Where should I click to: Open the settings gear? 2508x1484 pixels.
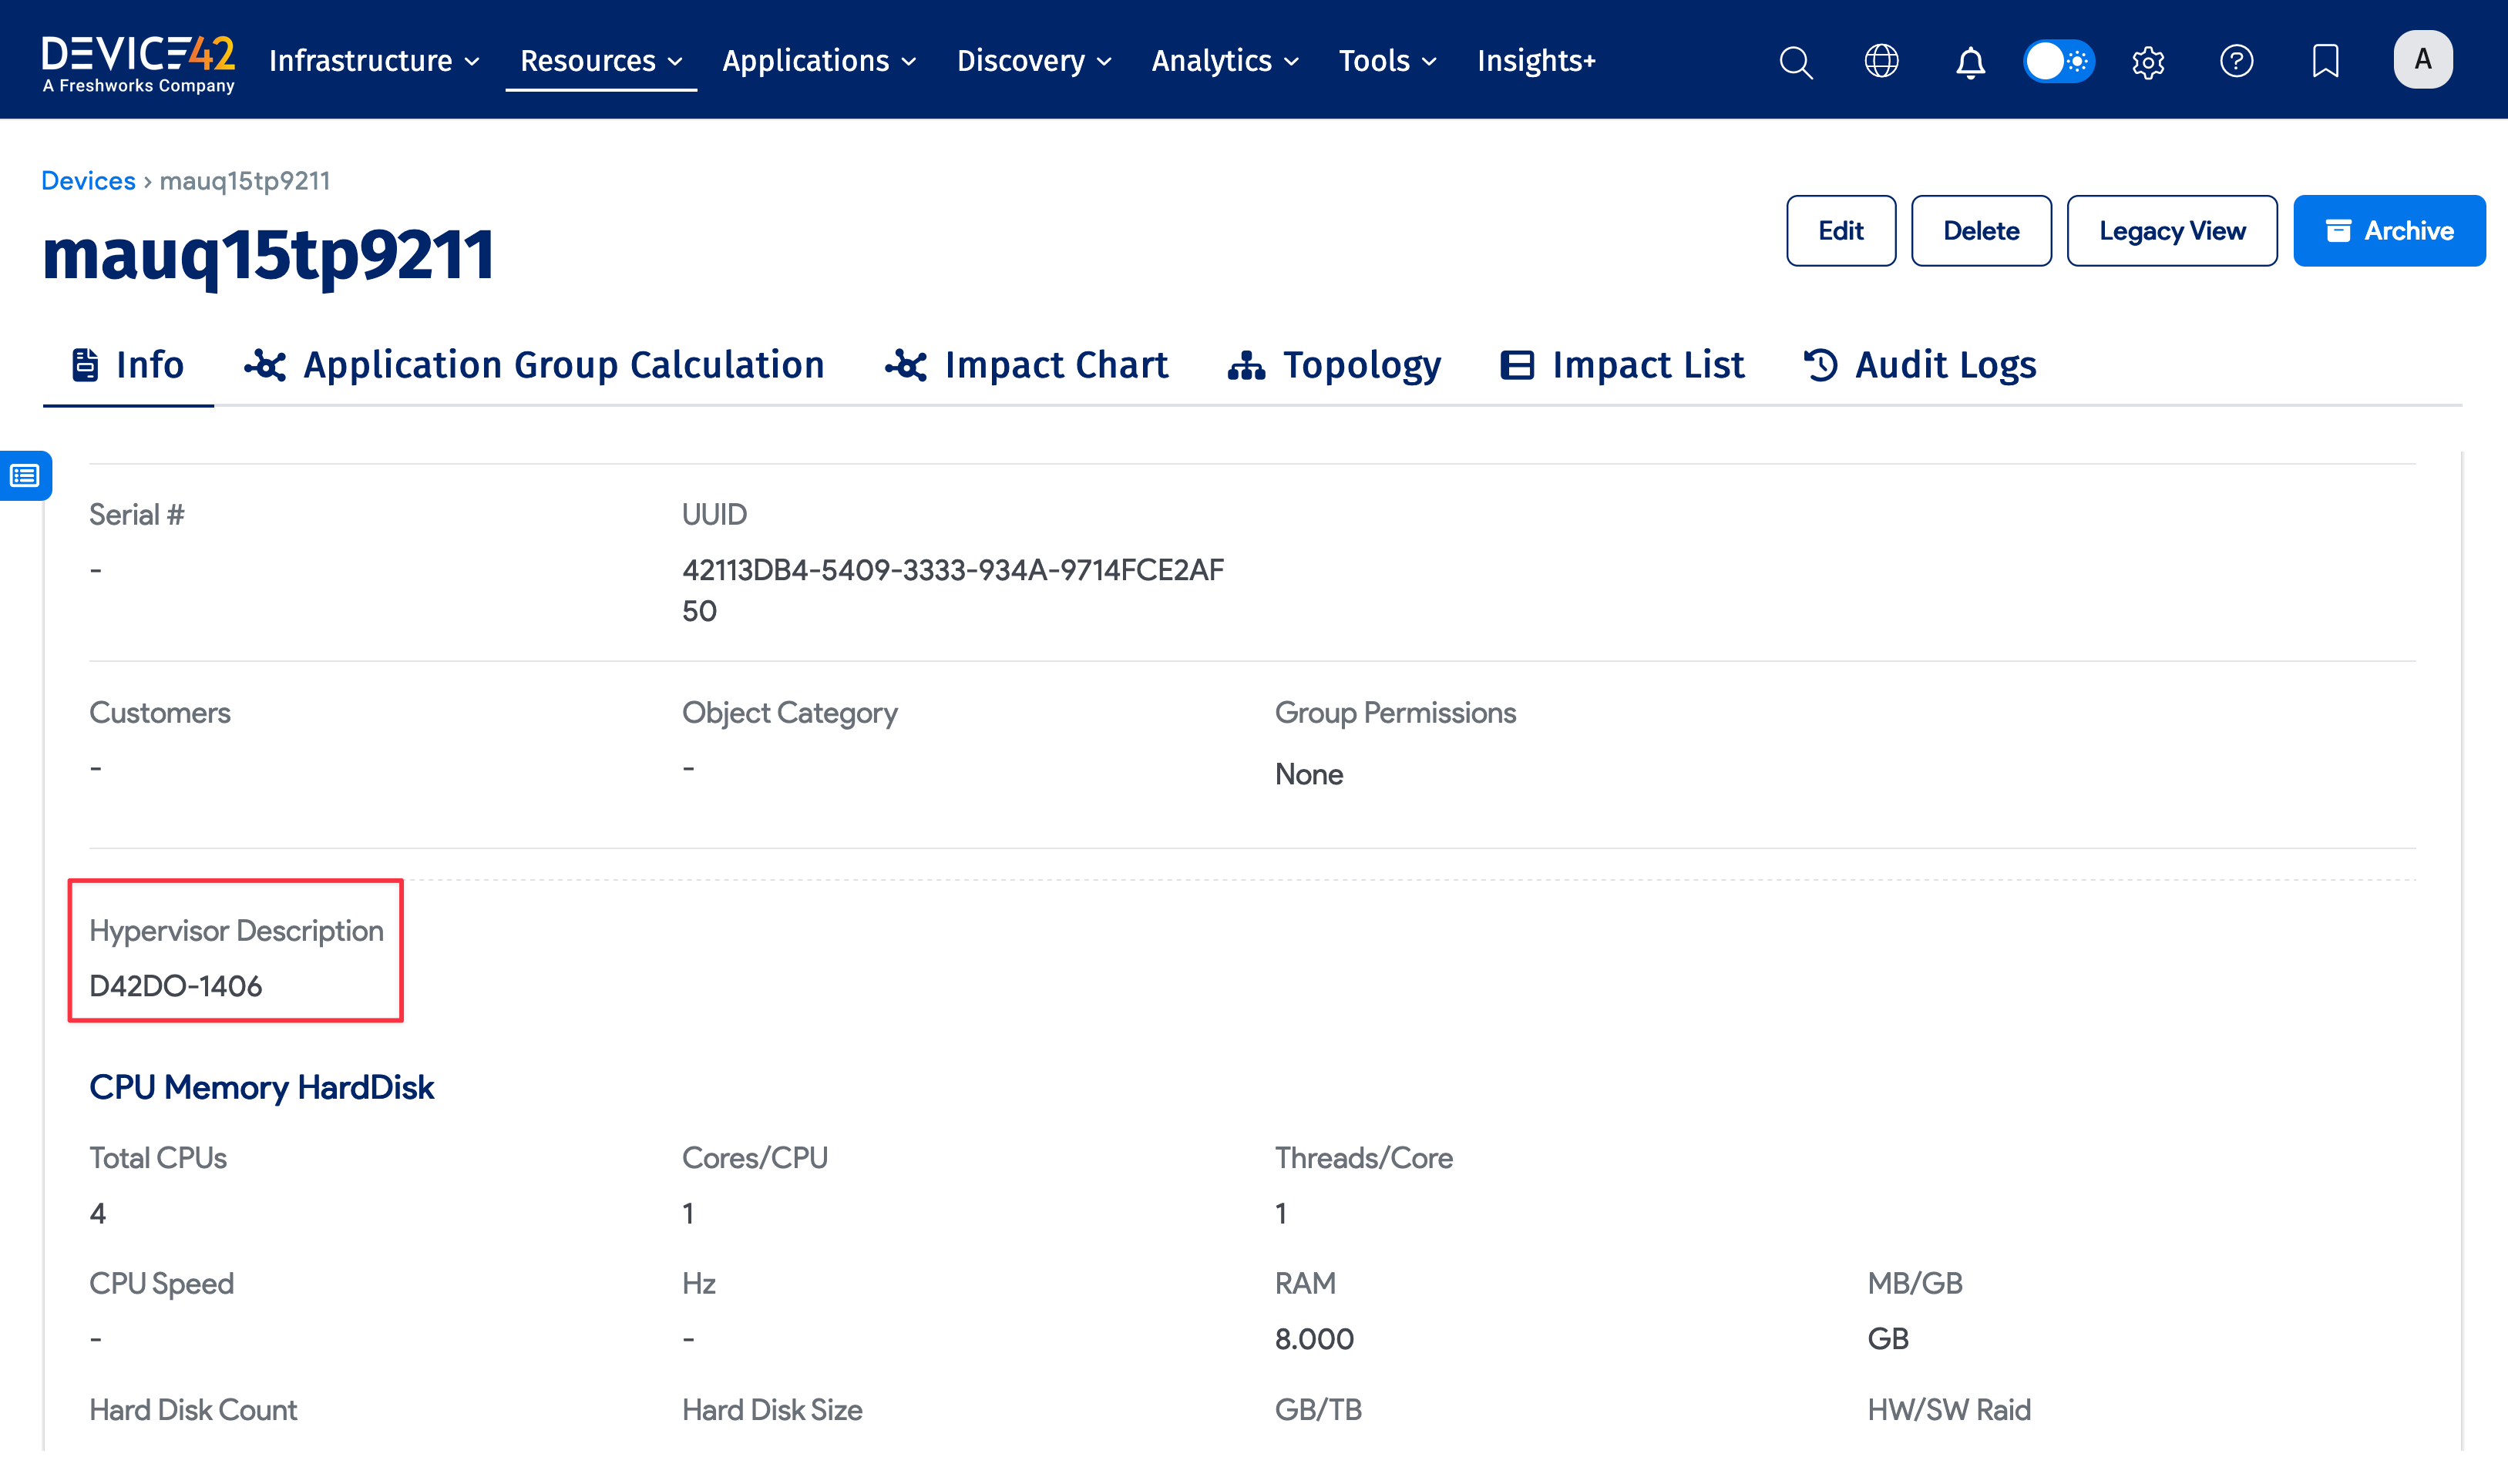2148,62
